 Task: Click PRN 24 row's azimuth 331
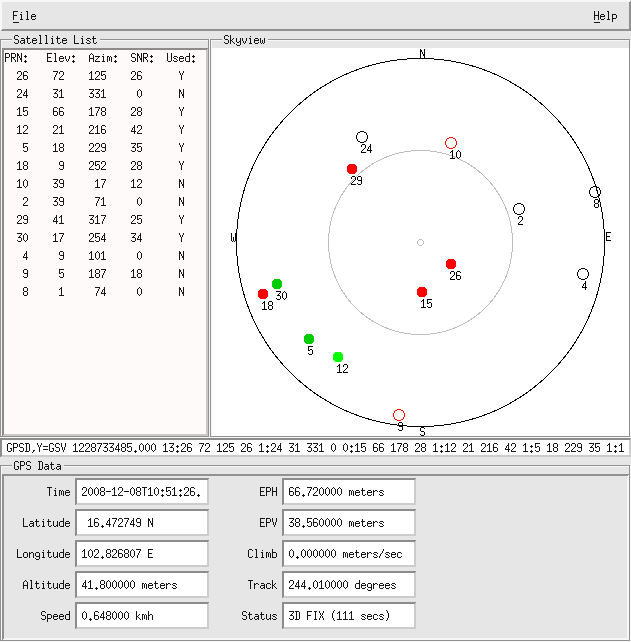(97, 94)
